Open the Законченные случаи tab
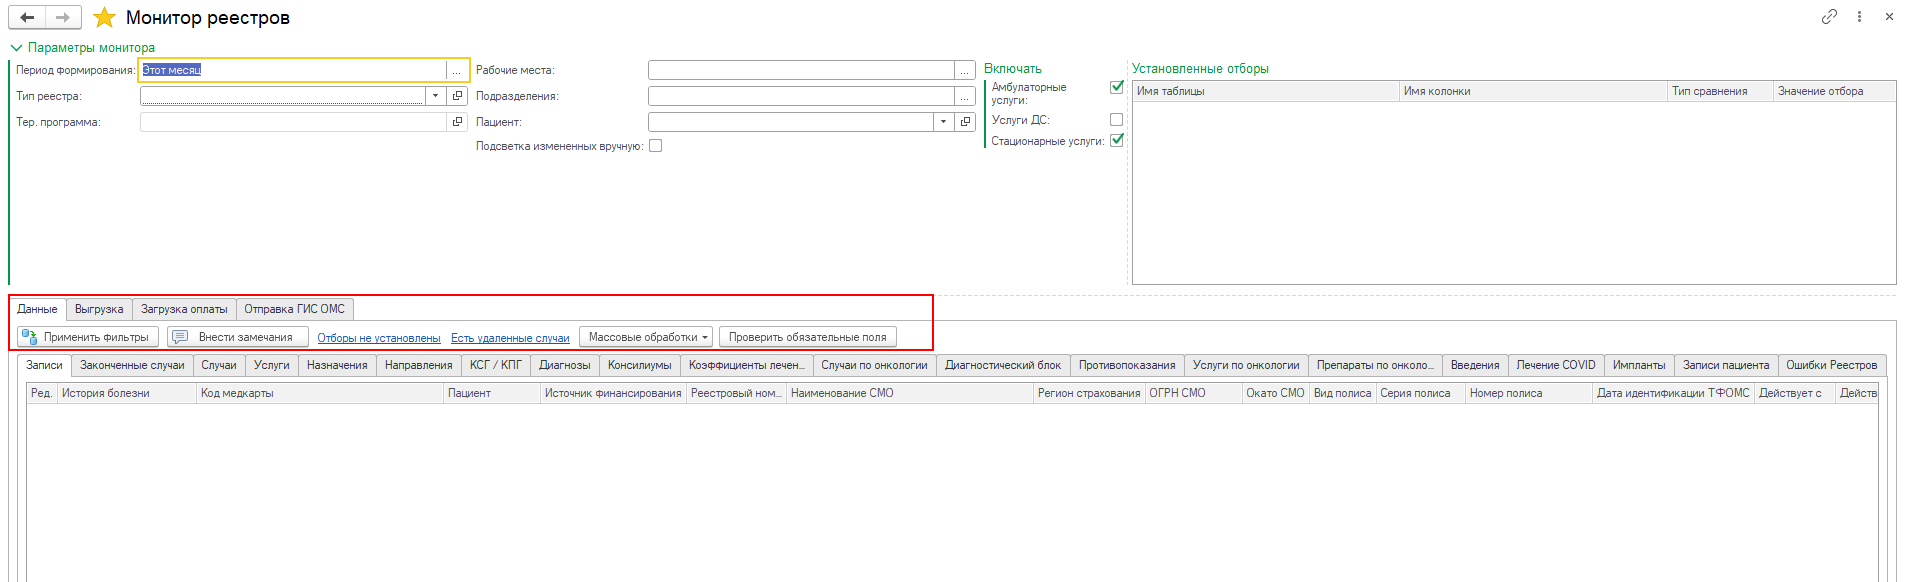This screenshot has height=582, width=1910. pyautogui.click(x=132, y=365)
